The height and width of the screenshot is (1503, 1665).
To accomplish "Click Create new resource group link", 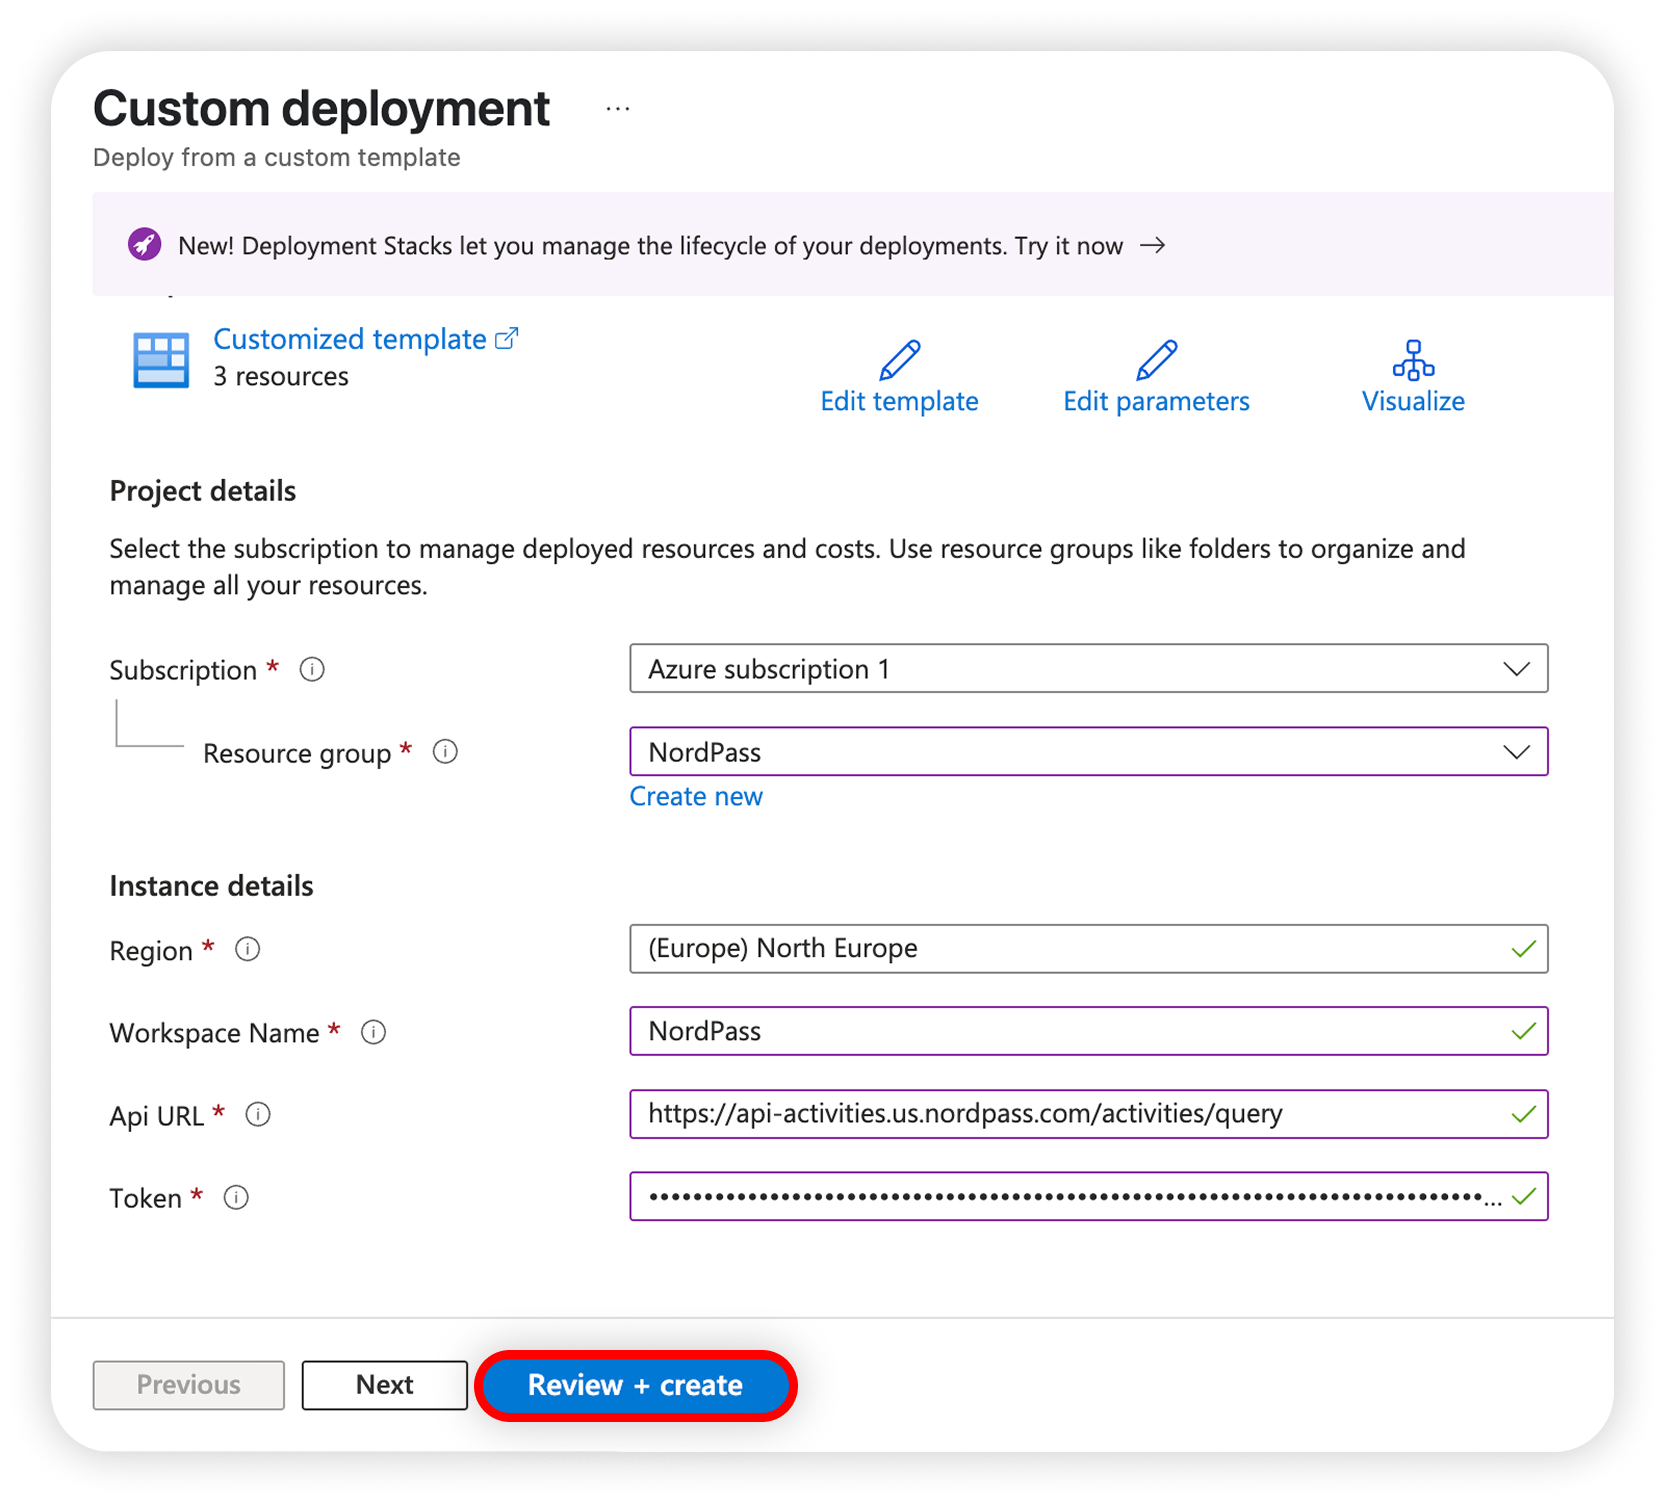I will [x=696, y=796].
